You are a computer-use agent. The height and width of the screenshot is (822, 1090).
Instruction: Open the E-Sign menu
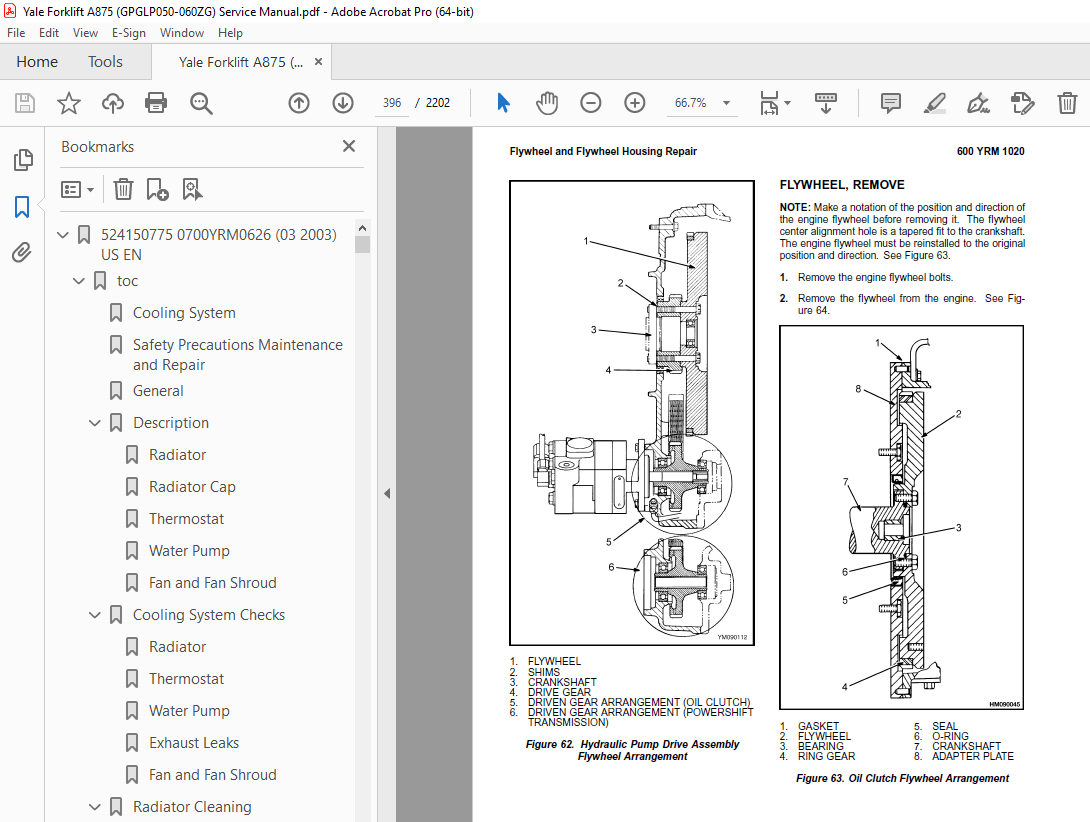tap(129, 33)
